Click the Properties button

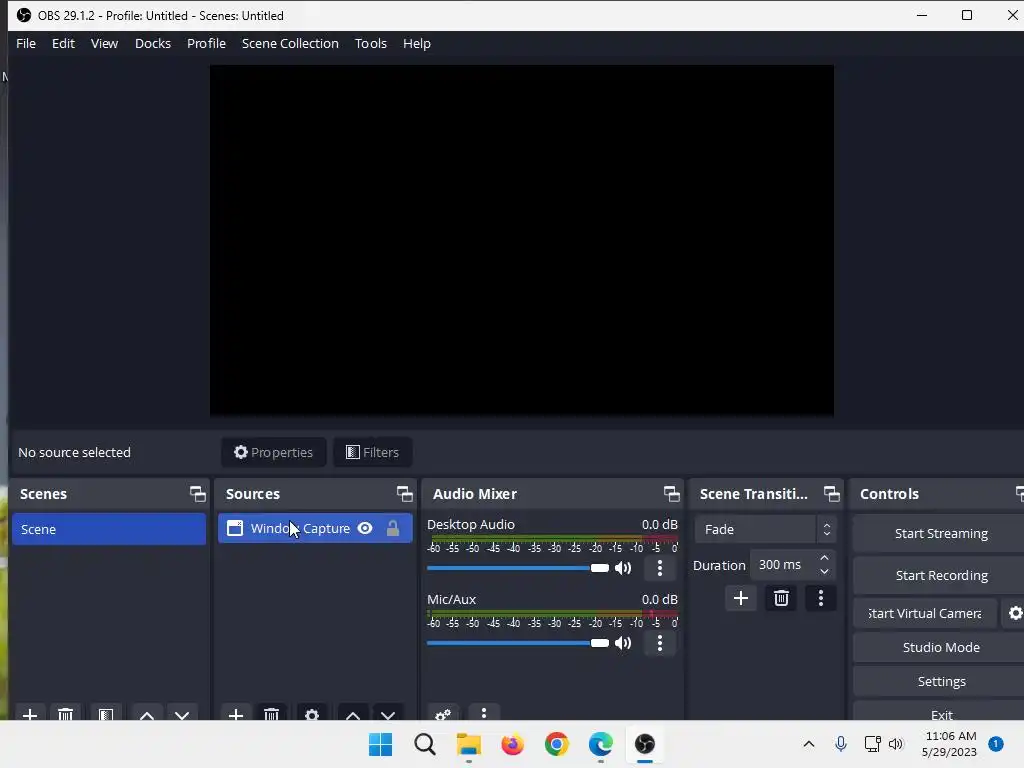274,452
